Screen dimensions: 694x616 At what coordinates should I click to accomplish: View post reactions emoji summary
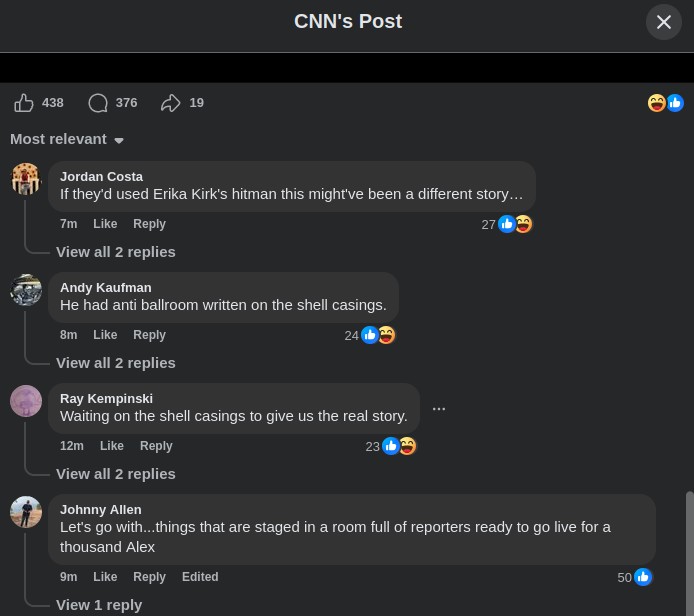[x=665, y=103]
